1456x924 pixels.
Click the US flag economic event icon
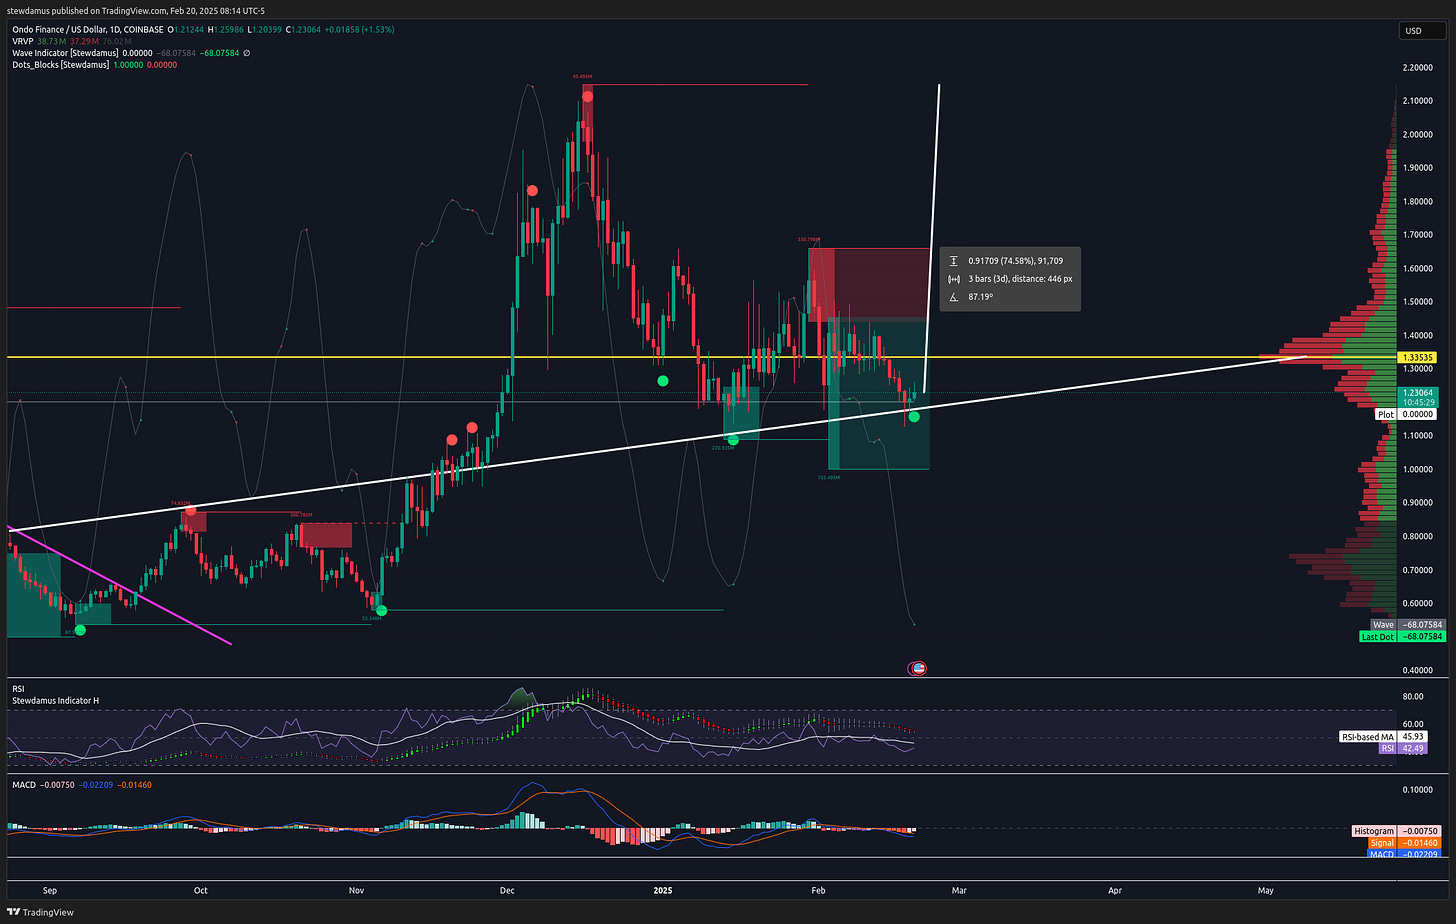[918, 668]
